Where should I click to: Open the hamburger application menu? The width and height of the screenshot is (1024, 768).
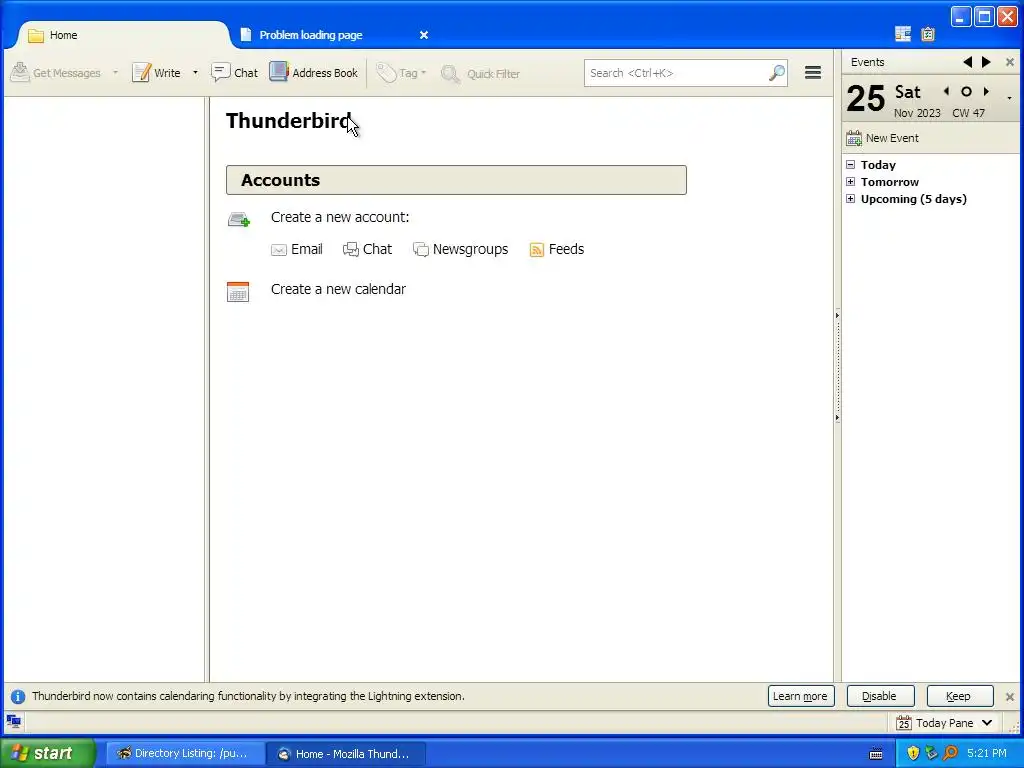pyautogui.click(x=813, y=73)
